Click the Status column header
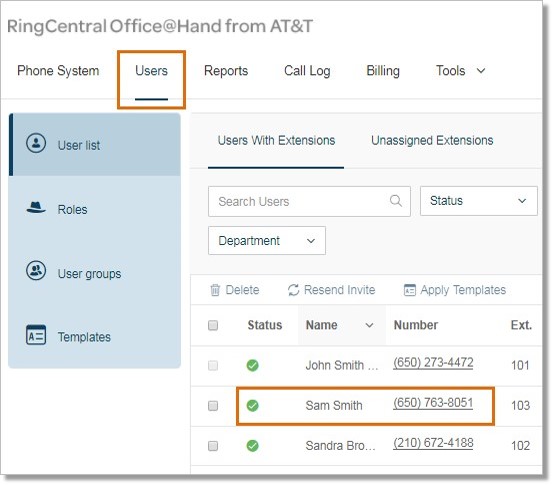The width and height of the screenshot is (553, 485). click(x=265, y=325)
